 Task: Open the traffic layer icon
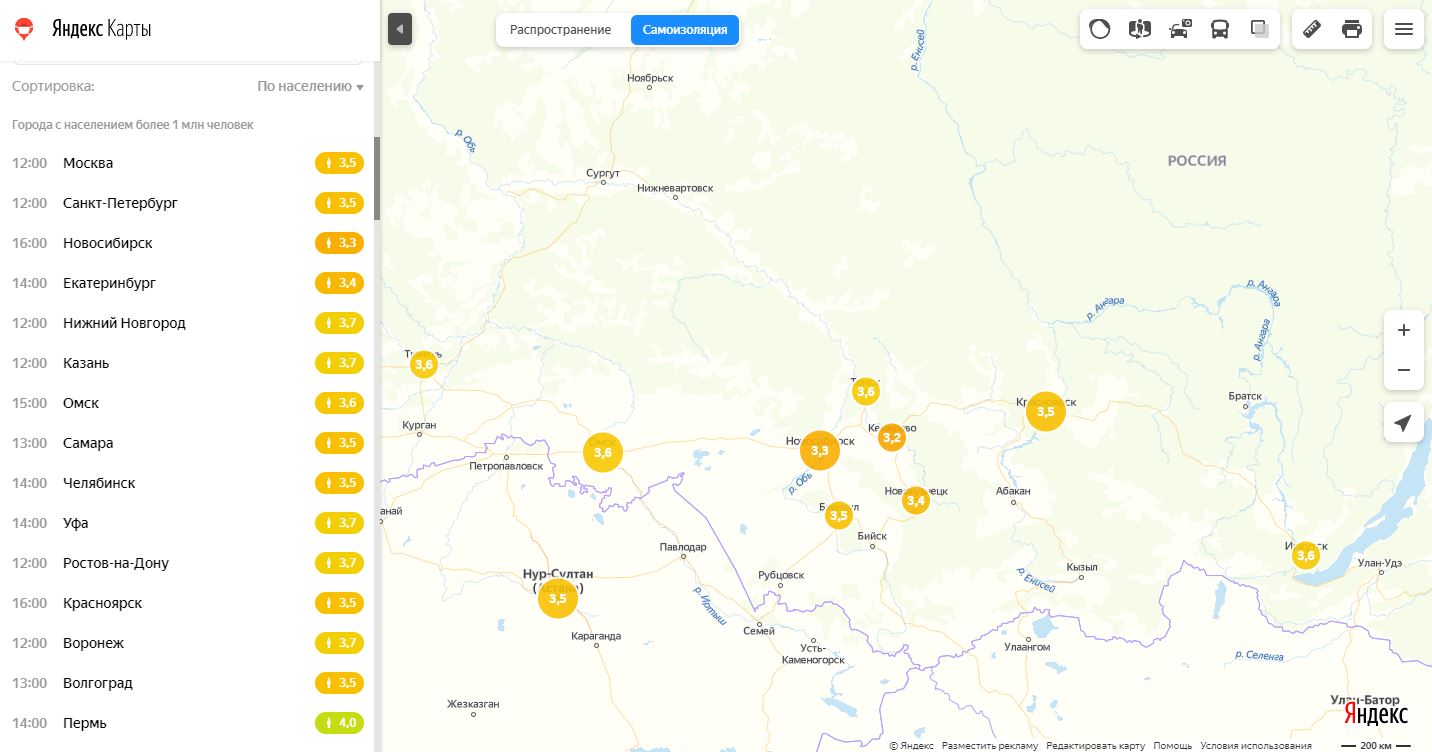[x=1100, y=29]
